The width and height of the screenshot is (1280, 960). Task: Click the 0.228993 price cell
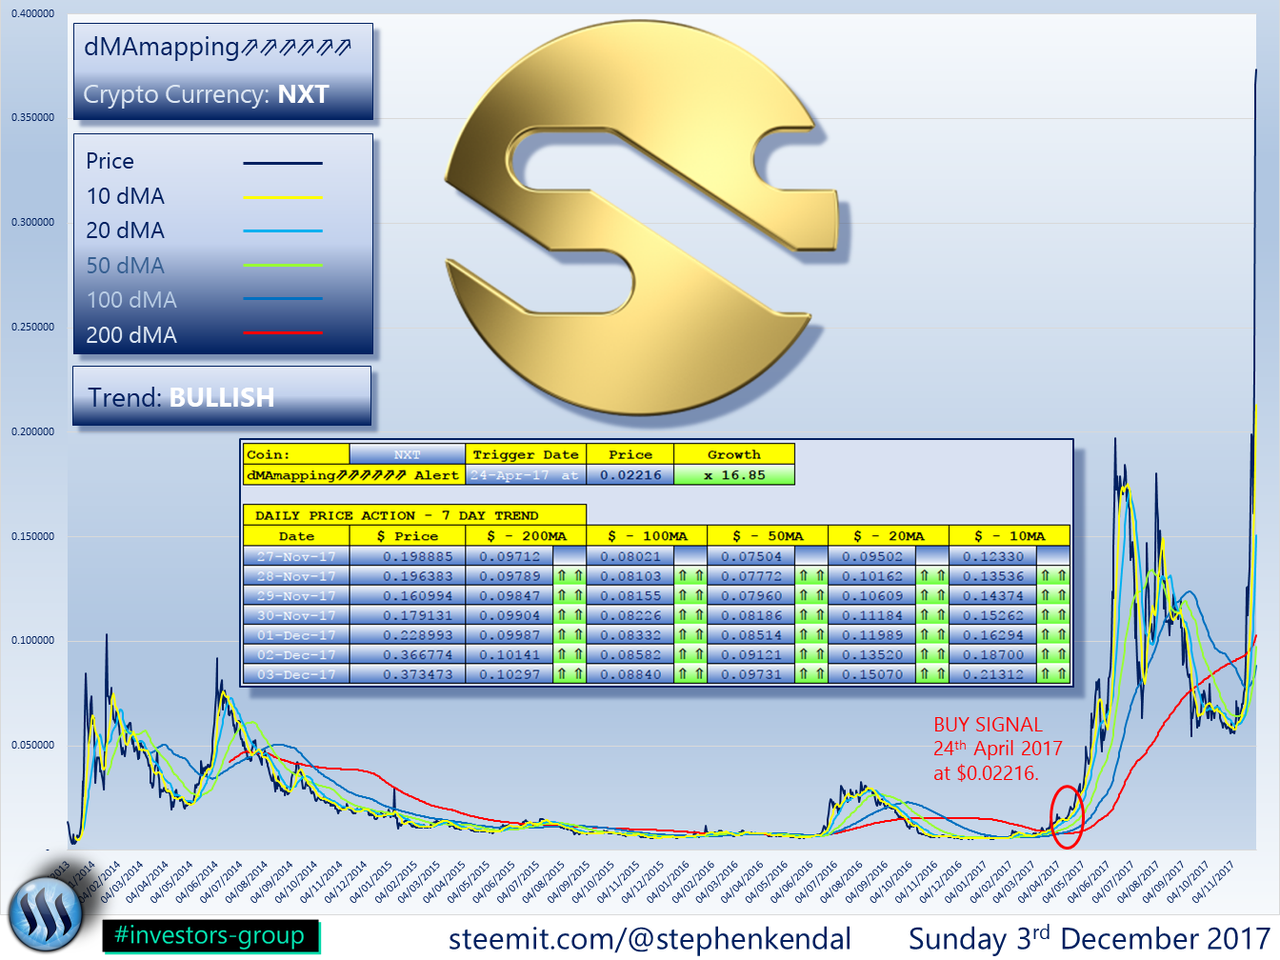(x=408, y=635)
